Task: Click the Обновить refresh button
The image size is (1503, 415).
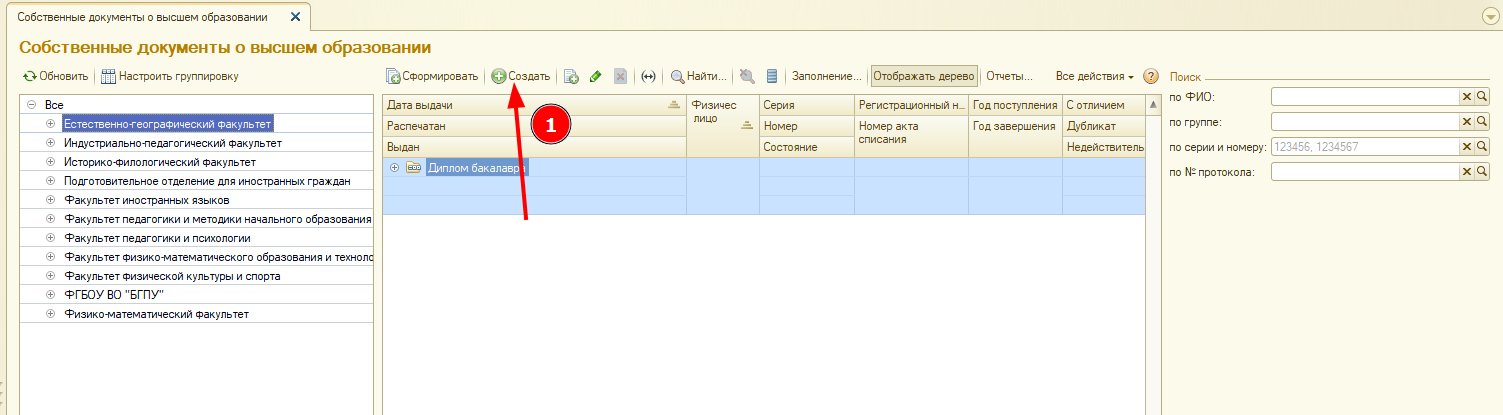Action: tap(56, 76)
